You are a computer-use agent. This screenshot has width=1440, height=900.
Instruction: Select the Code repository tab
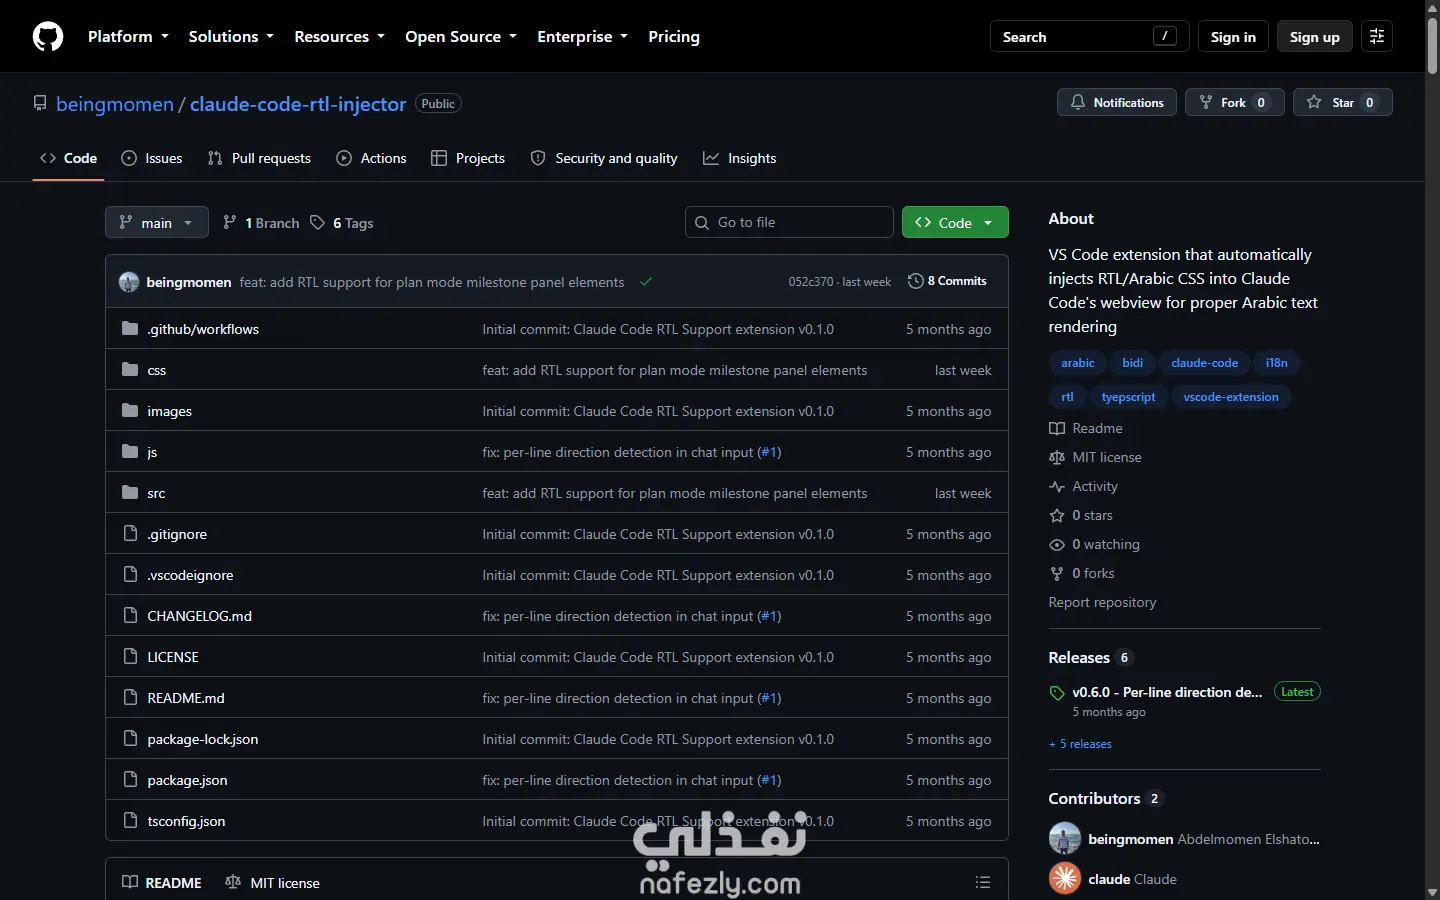tap(68, 158)
